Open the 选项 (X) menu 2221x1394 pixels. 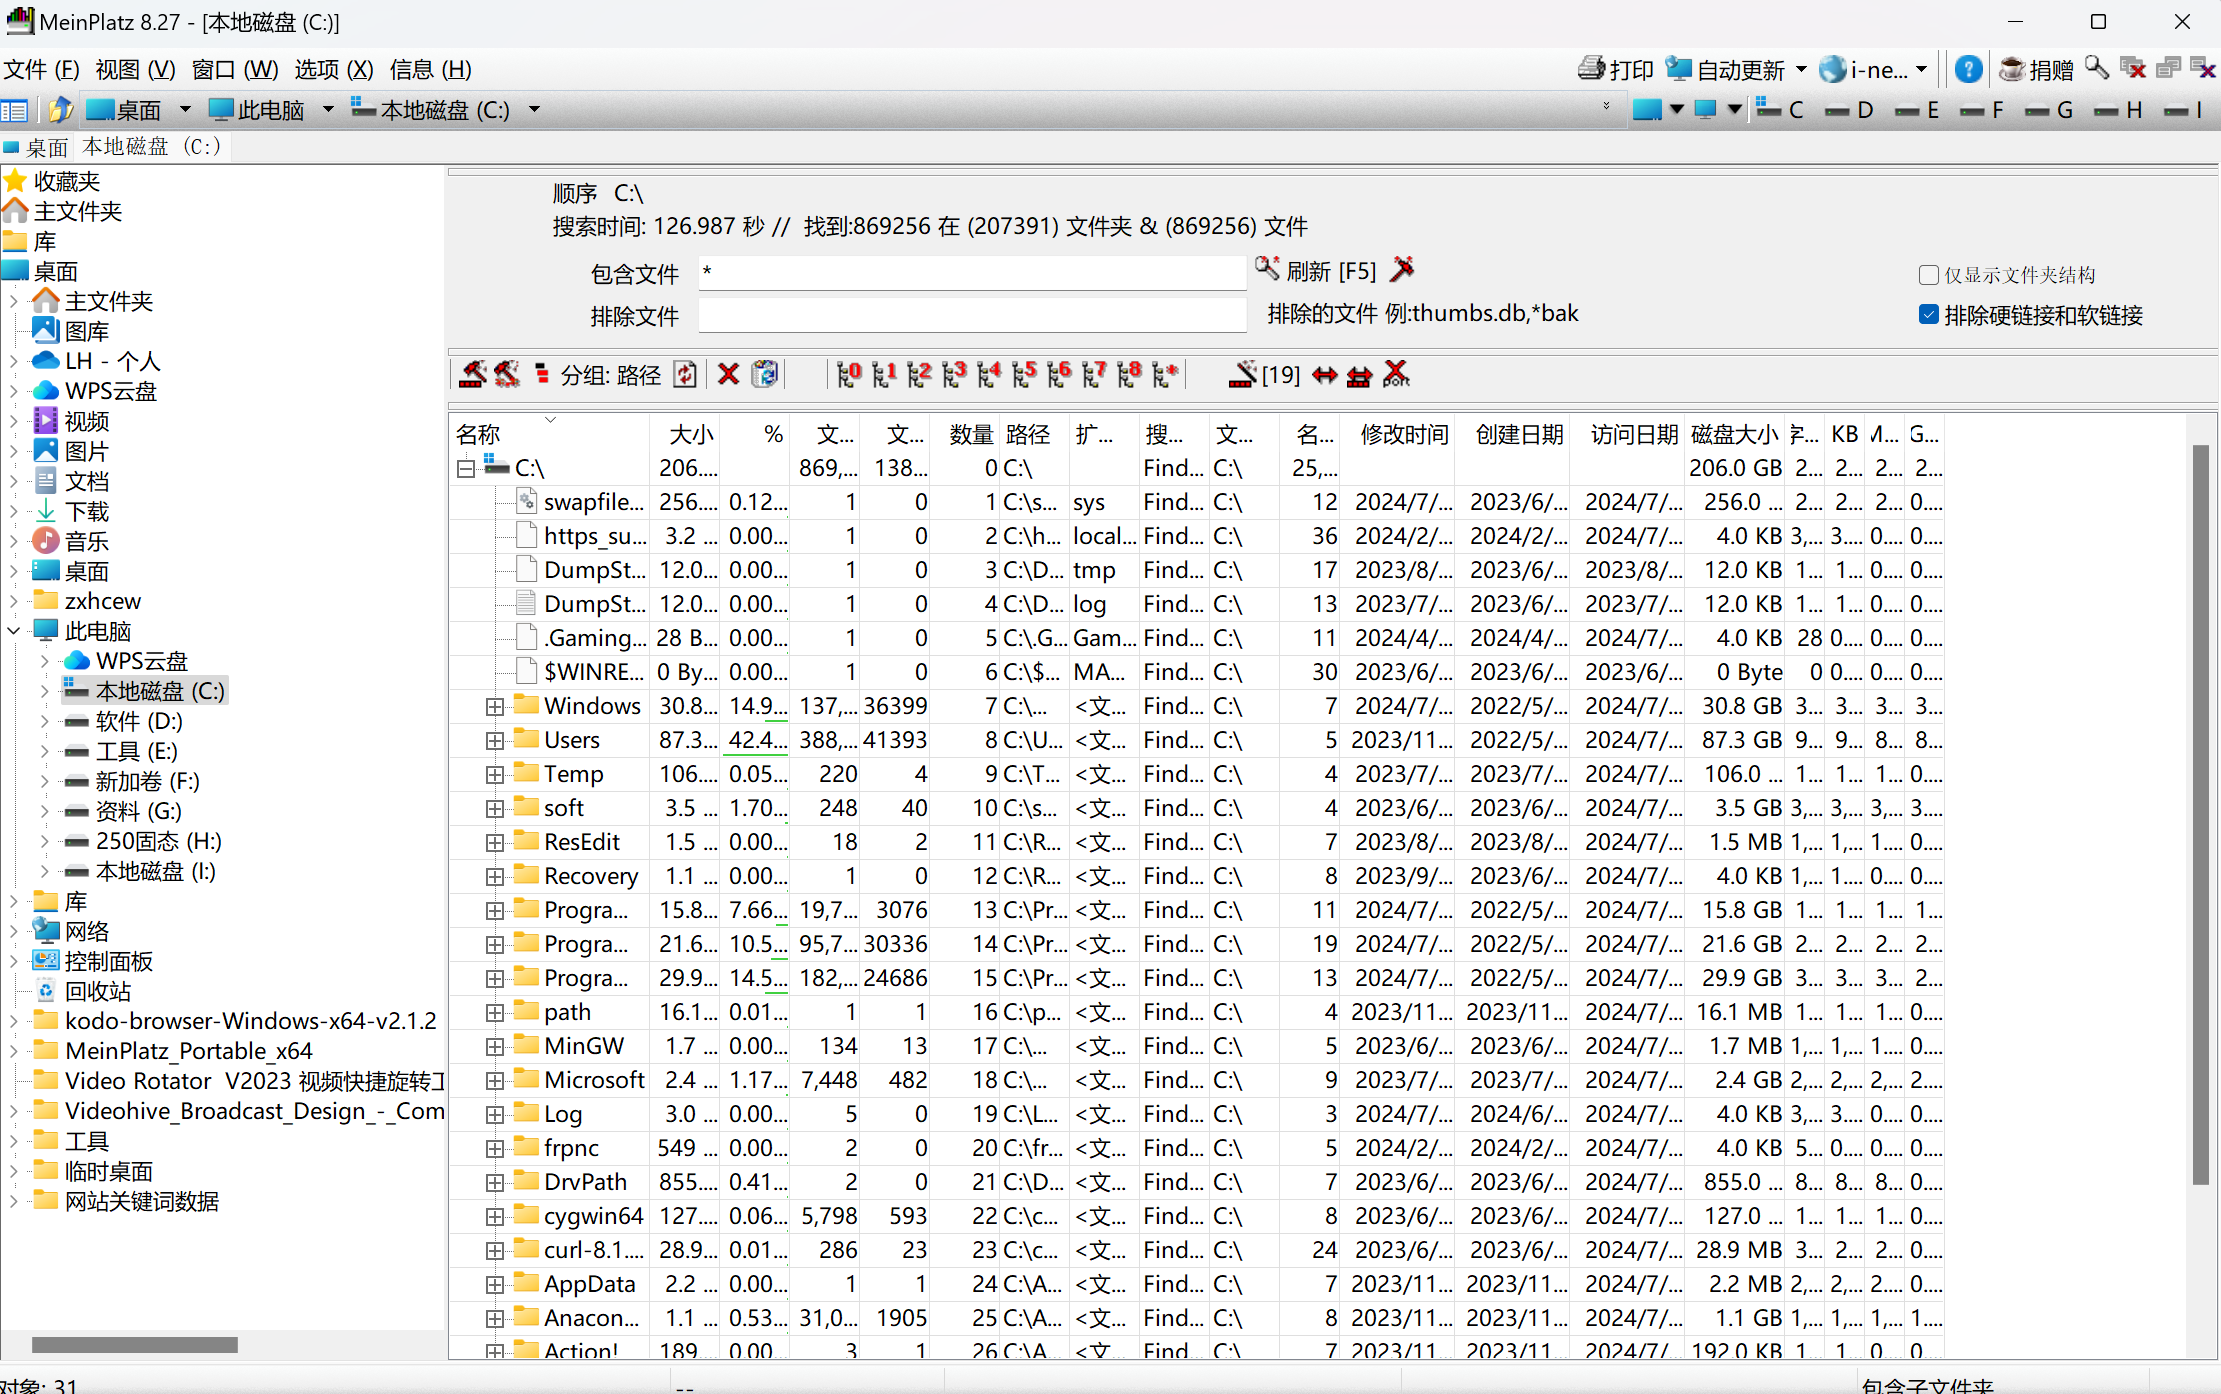(333, 69)
